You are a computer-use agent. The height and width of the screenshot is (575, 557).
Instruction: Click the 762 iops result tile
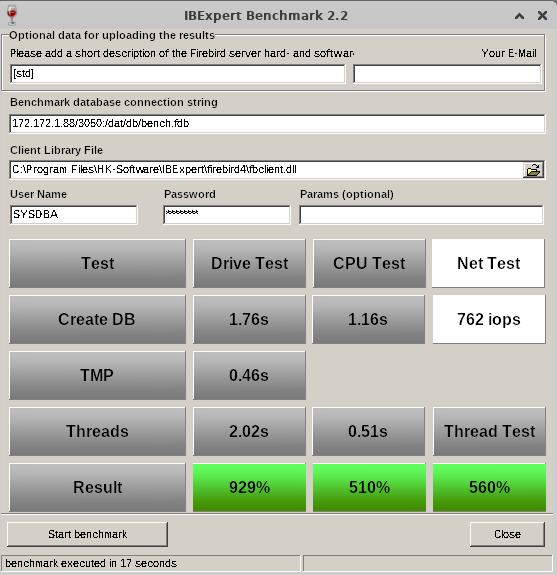pos(489,319)
